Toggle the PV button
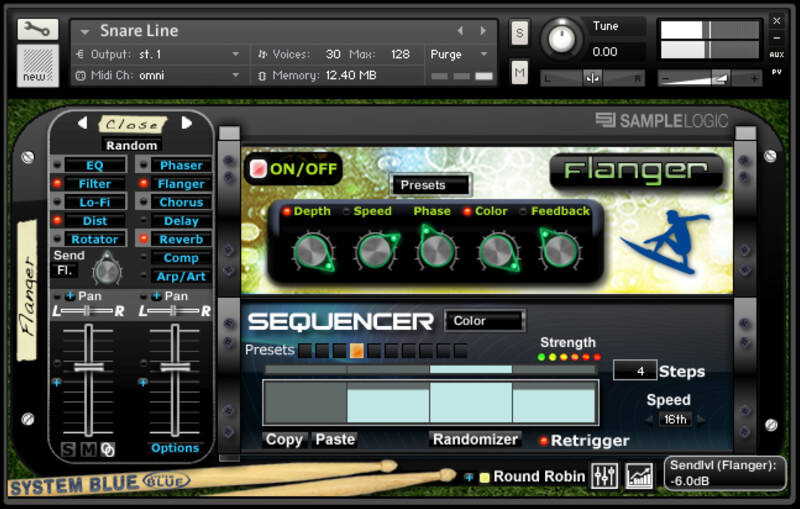 777,72
